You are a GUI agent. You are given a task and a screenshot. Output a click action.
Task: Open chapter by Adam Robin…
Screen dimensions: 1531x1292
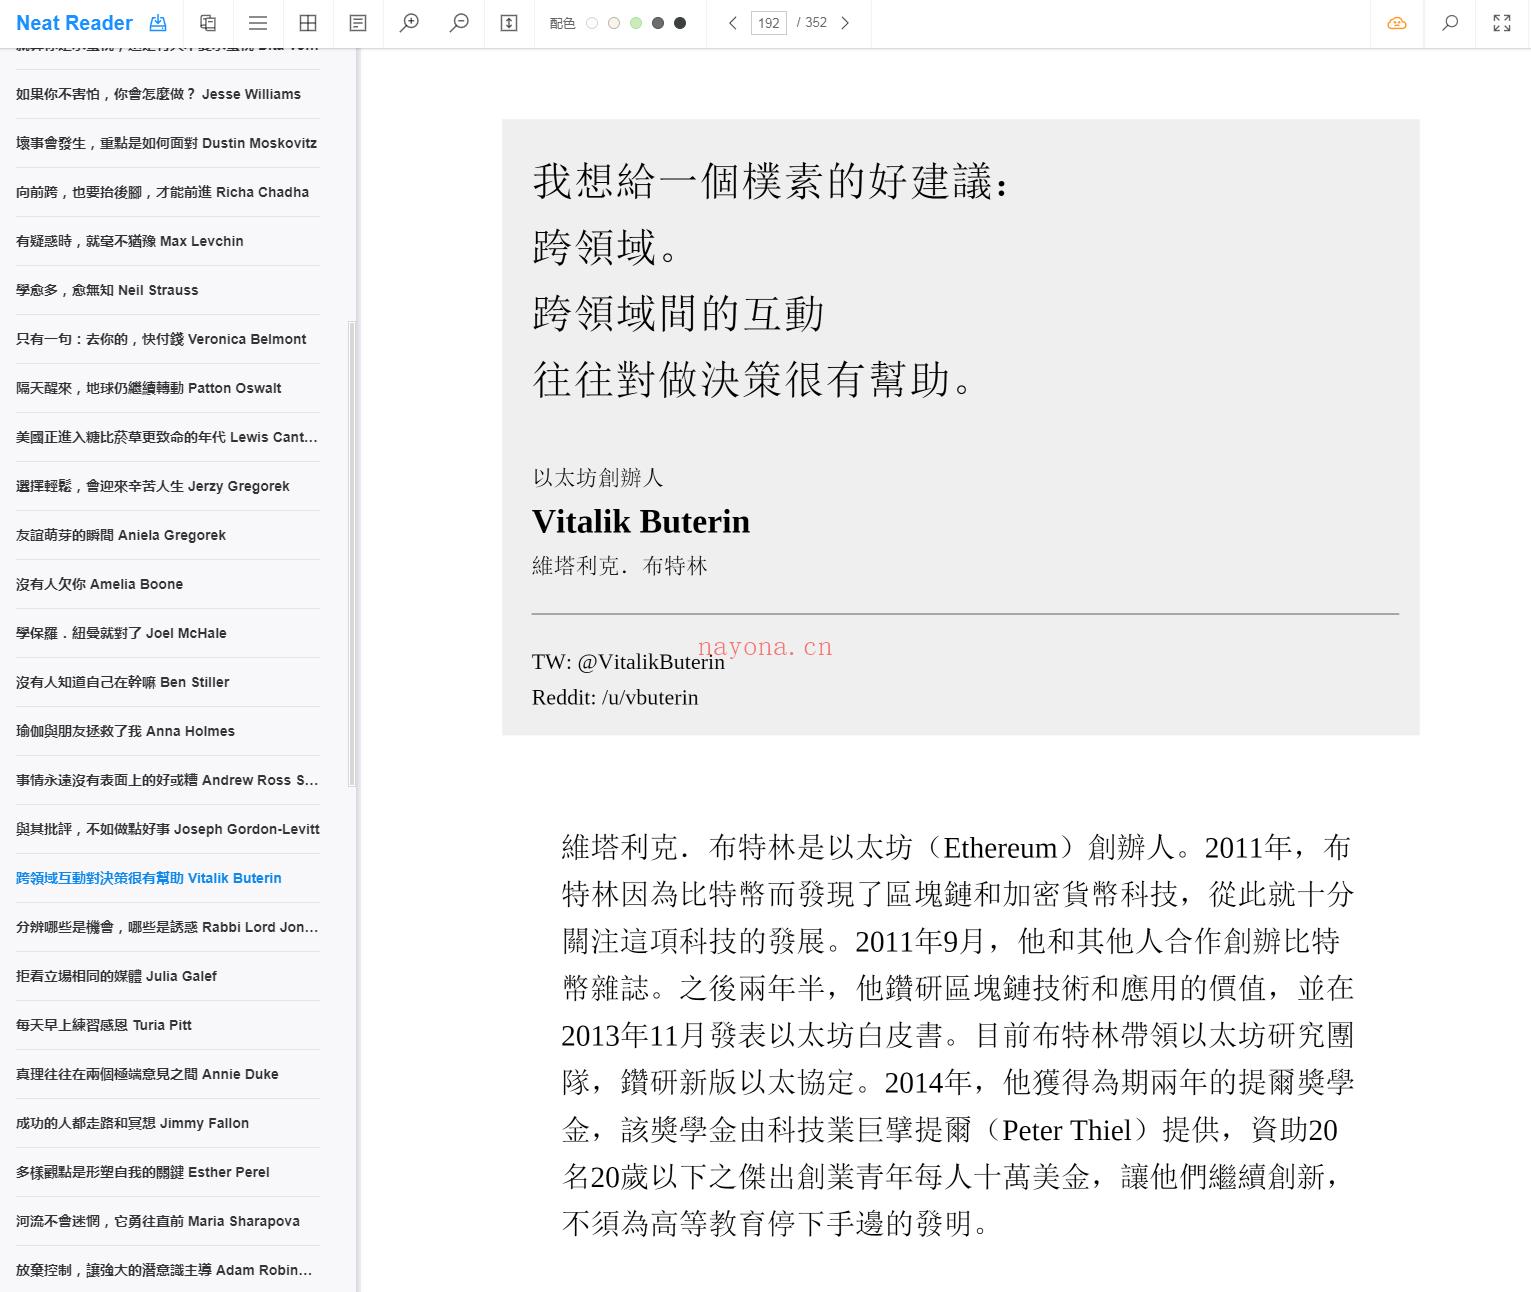tap(168, 1270)
